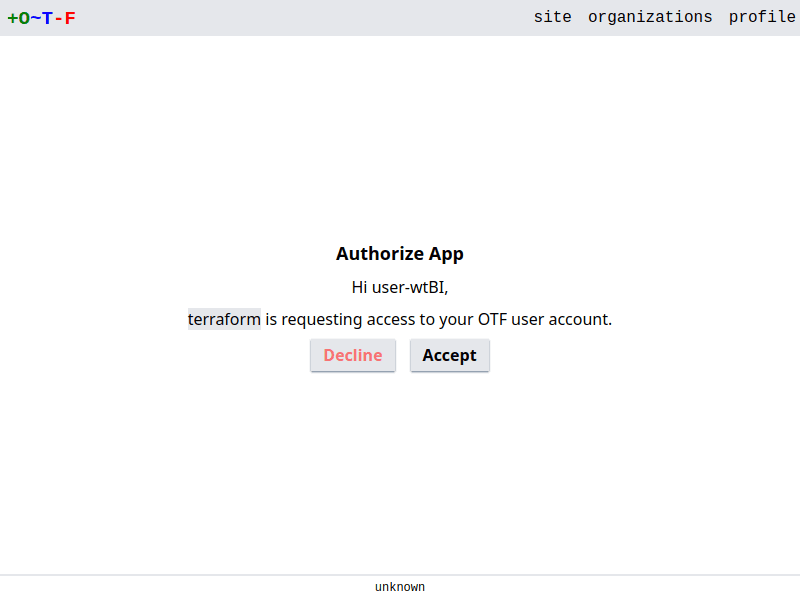Click the 'Hi user-wtBI,' greeting text

pos(399,287)
